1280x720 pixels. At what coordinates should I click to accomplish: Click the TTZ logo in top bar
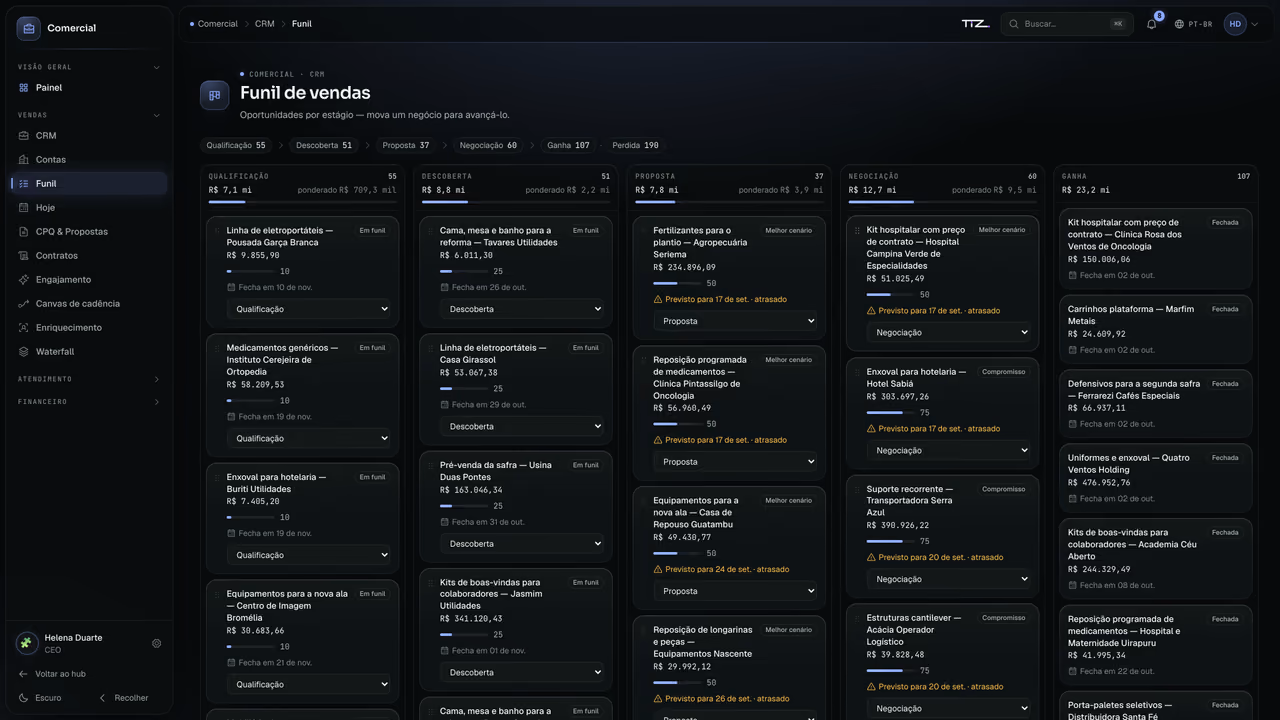tap(975, 24)
